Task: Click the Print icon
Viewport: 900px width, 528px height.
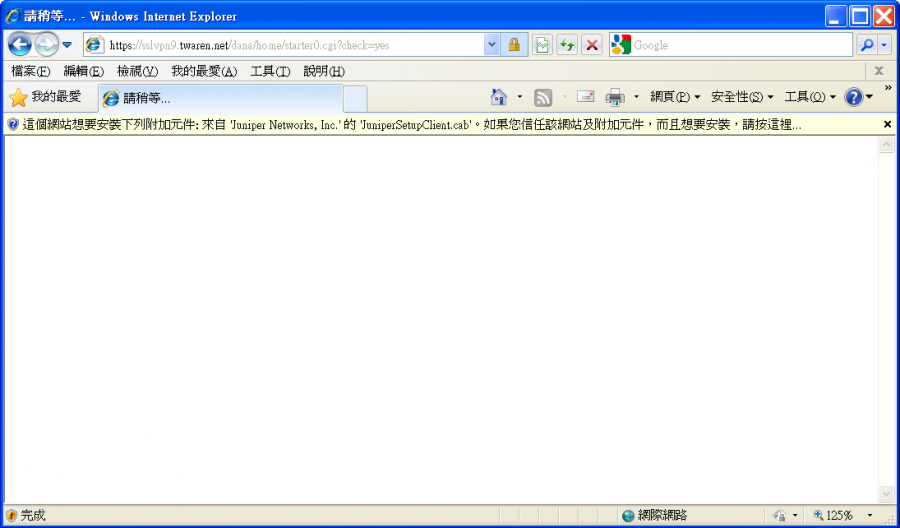Action: [615, 97]
